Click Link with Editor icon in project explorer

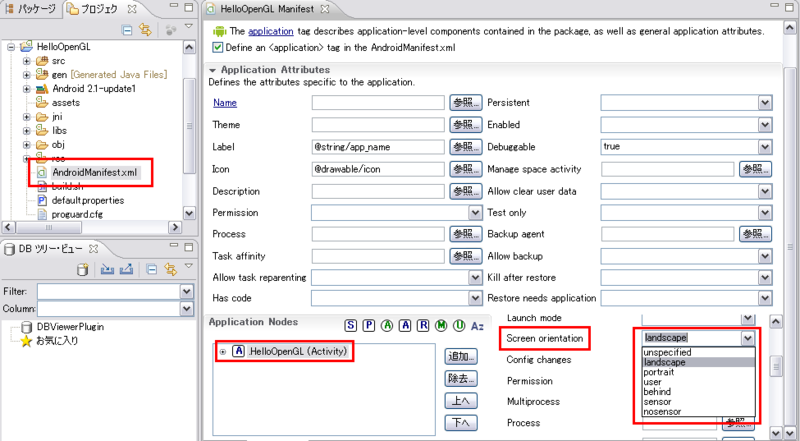pos(145,31)
